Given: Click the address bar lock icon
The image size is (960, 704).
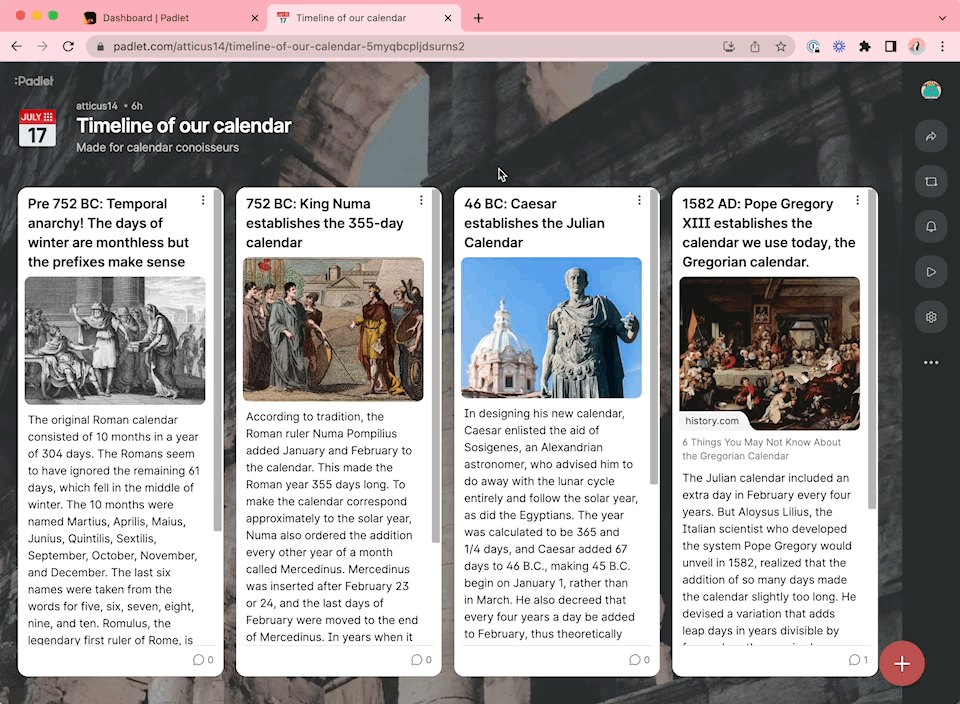Looking at the screenshot, I should coord(100,47).
